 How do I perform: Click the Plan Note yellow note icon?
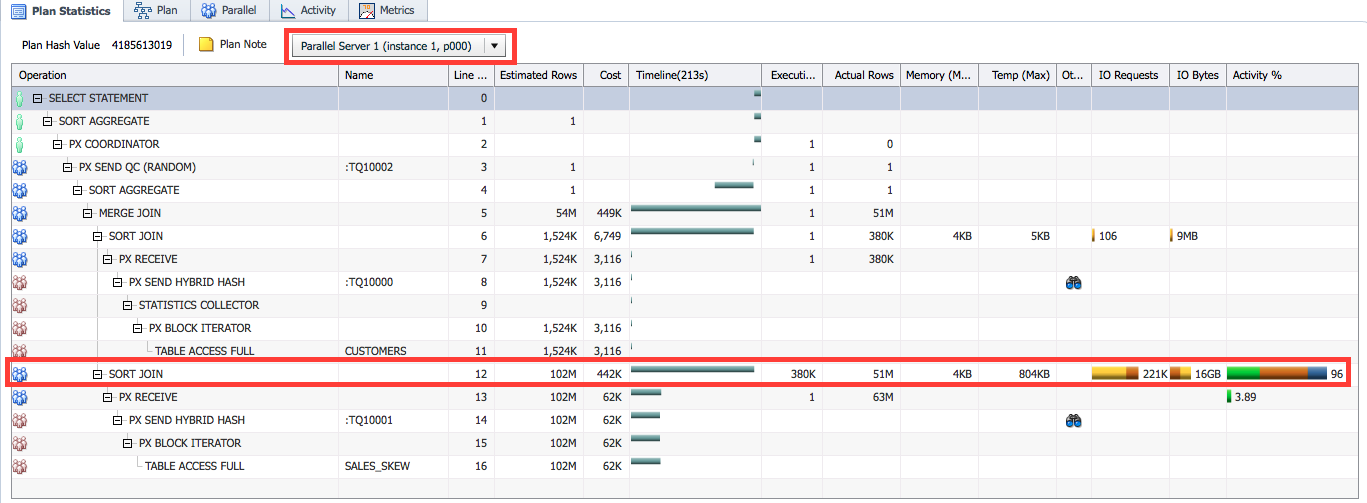click(206, 45)
